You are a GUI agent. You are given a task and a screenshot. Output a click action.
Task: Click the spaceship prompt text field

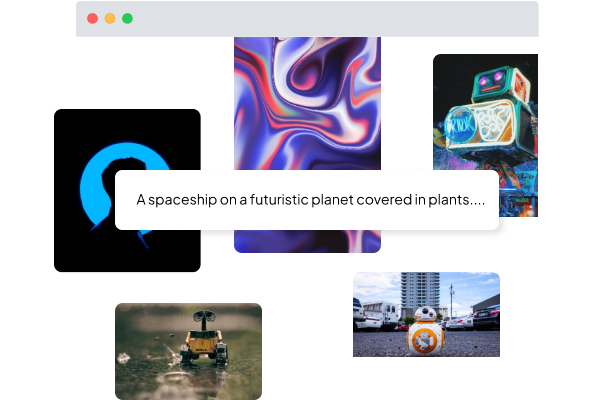click(x=307, y=200)
